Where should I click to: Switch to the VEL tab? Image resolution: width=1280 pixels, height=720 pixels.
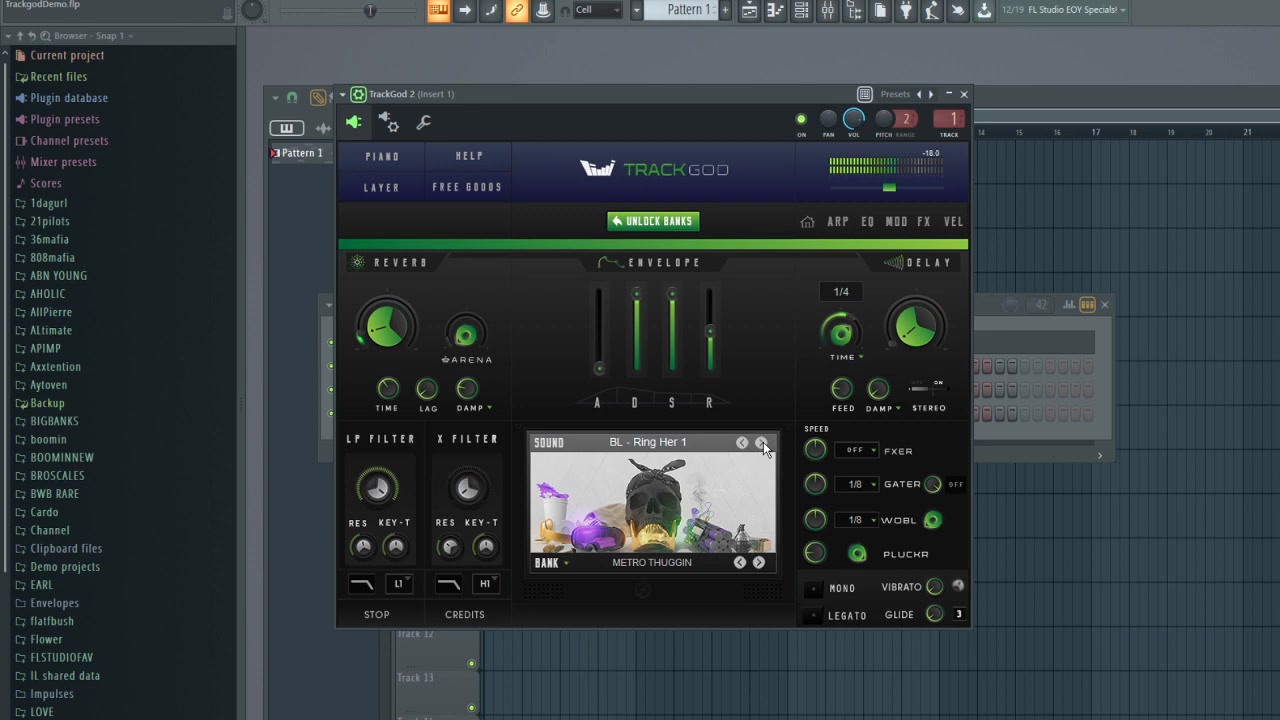[x=953, y=222]
